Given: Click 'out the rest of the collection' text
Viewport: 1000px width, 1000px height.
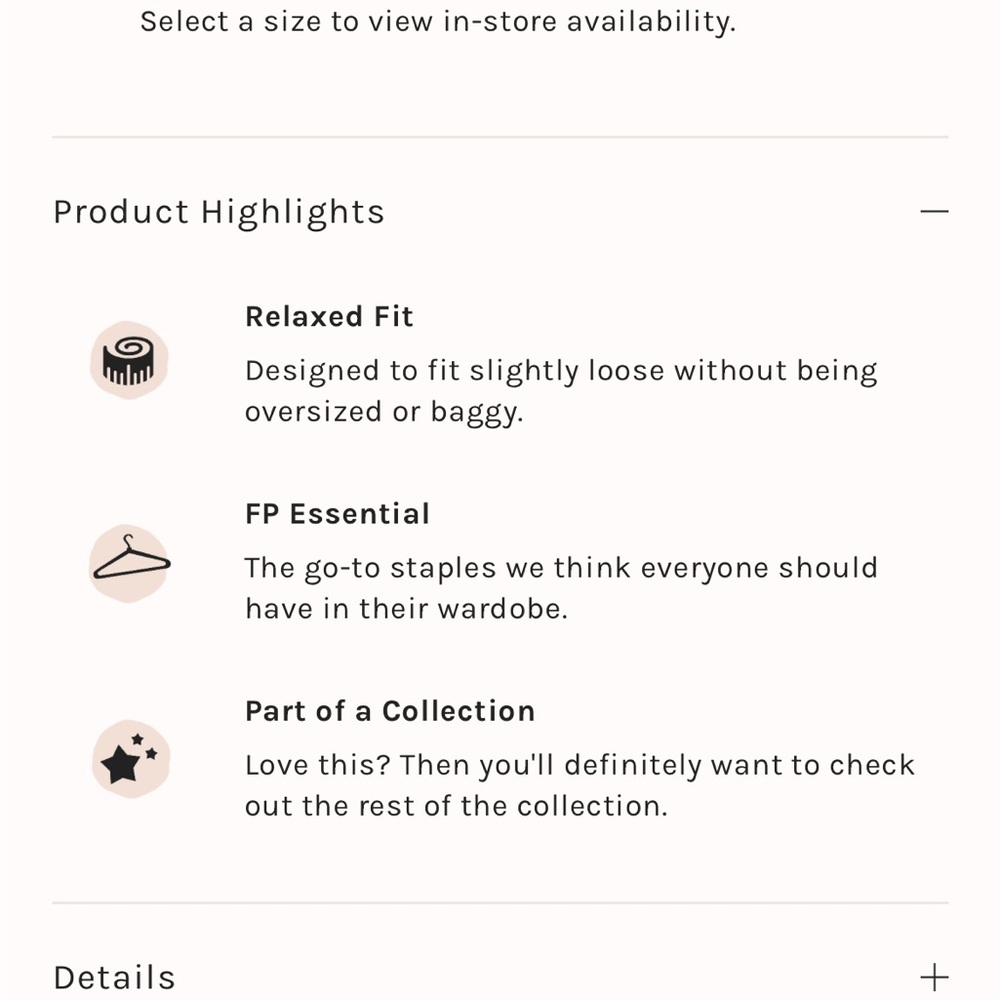Looking at the screenshot, I should [x=456, y=806].
